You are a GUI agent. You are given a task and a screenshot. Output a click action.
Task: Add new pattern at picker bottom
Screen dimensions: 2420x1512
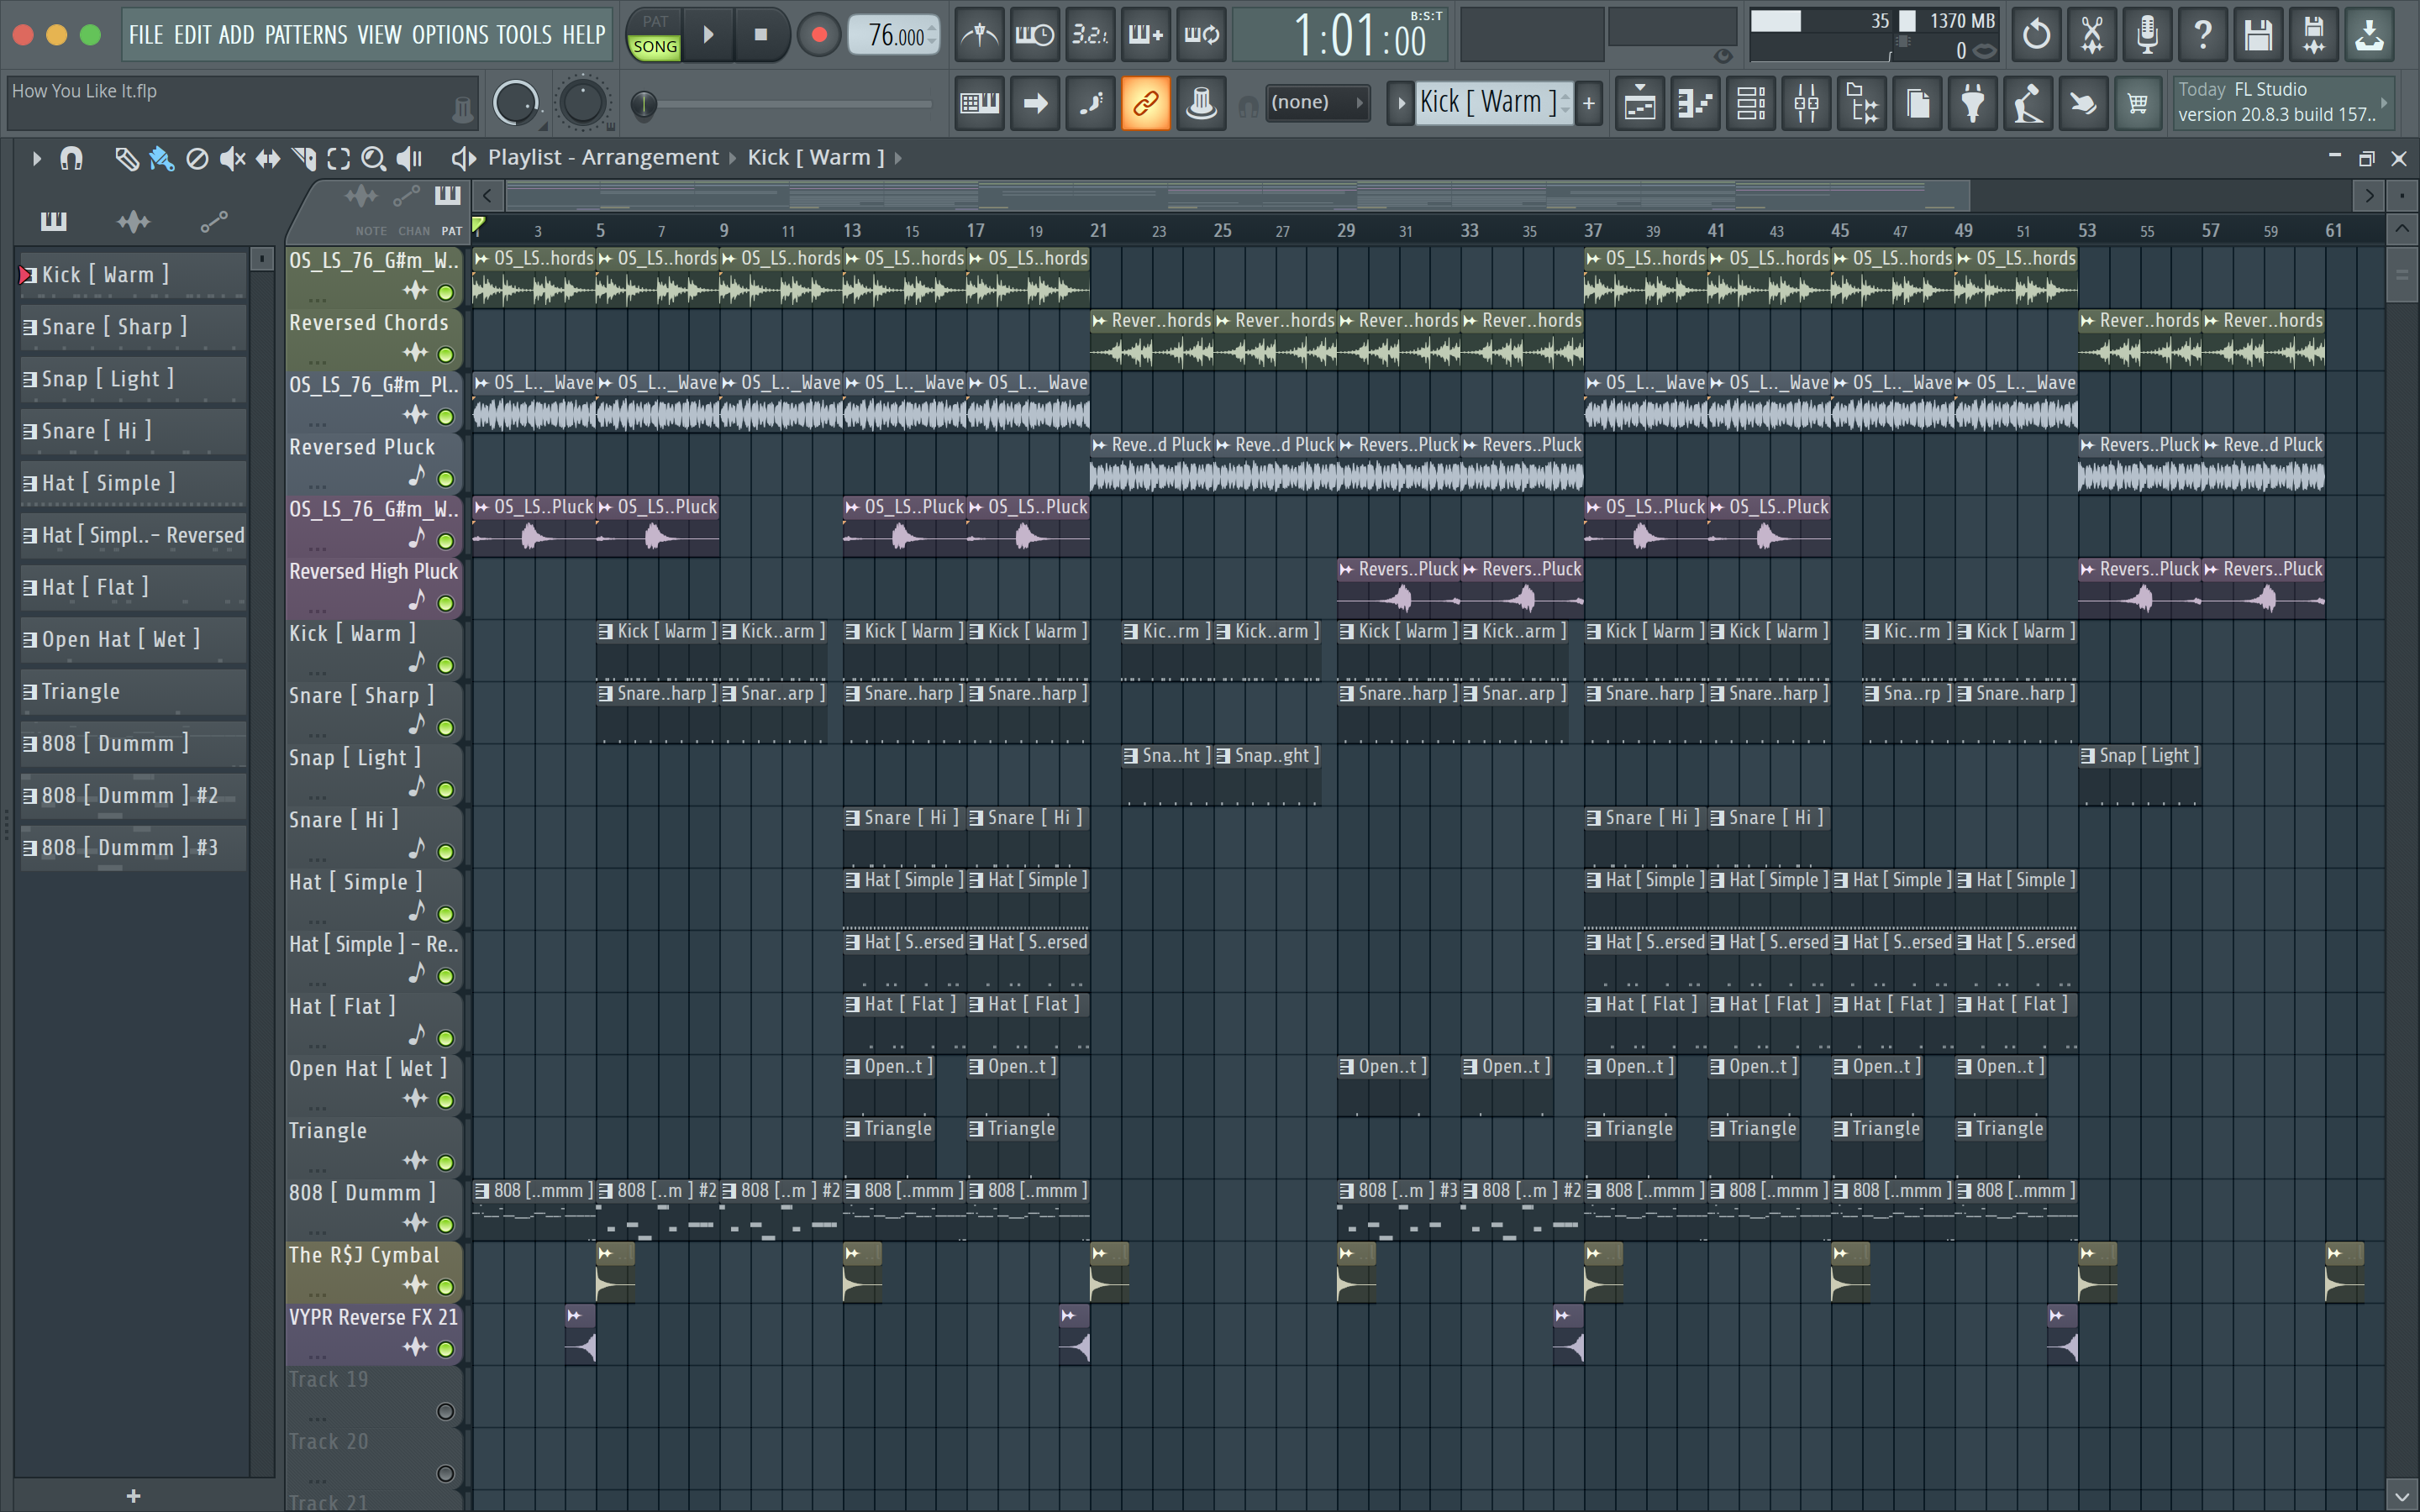133,1496
